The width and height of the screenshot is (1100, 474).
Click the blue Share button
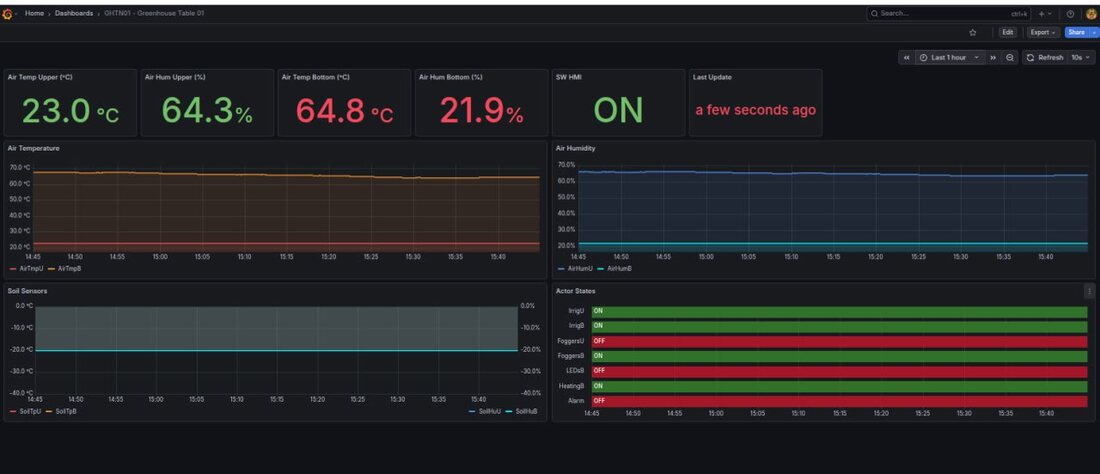click(x=1076, y=32)
